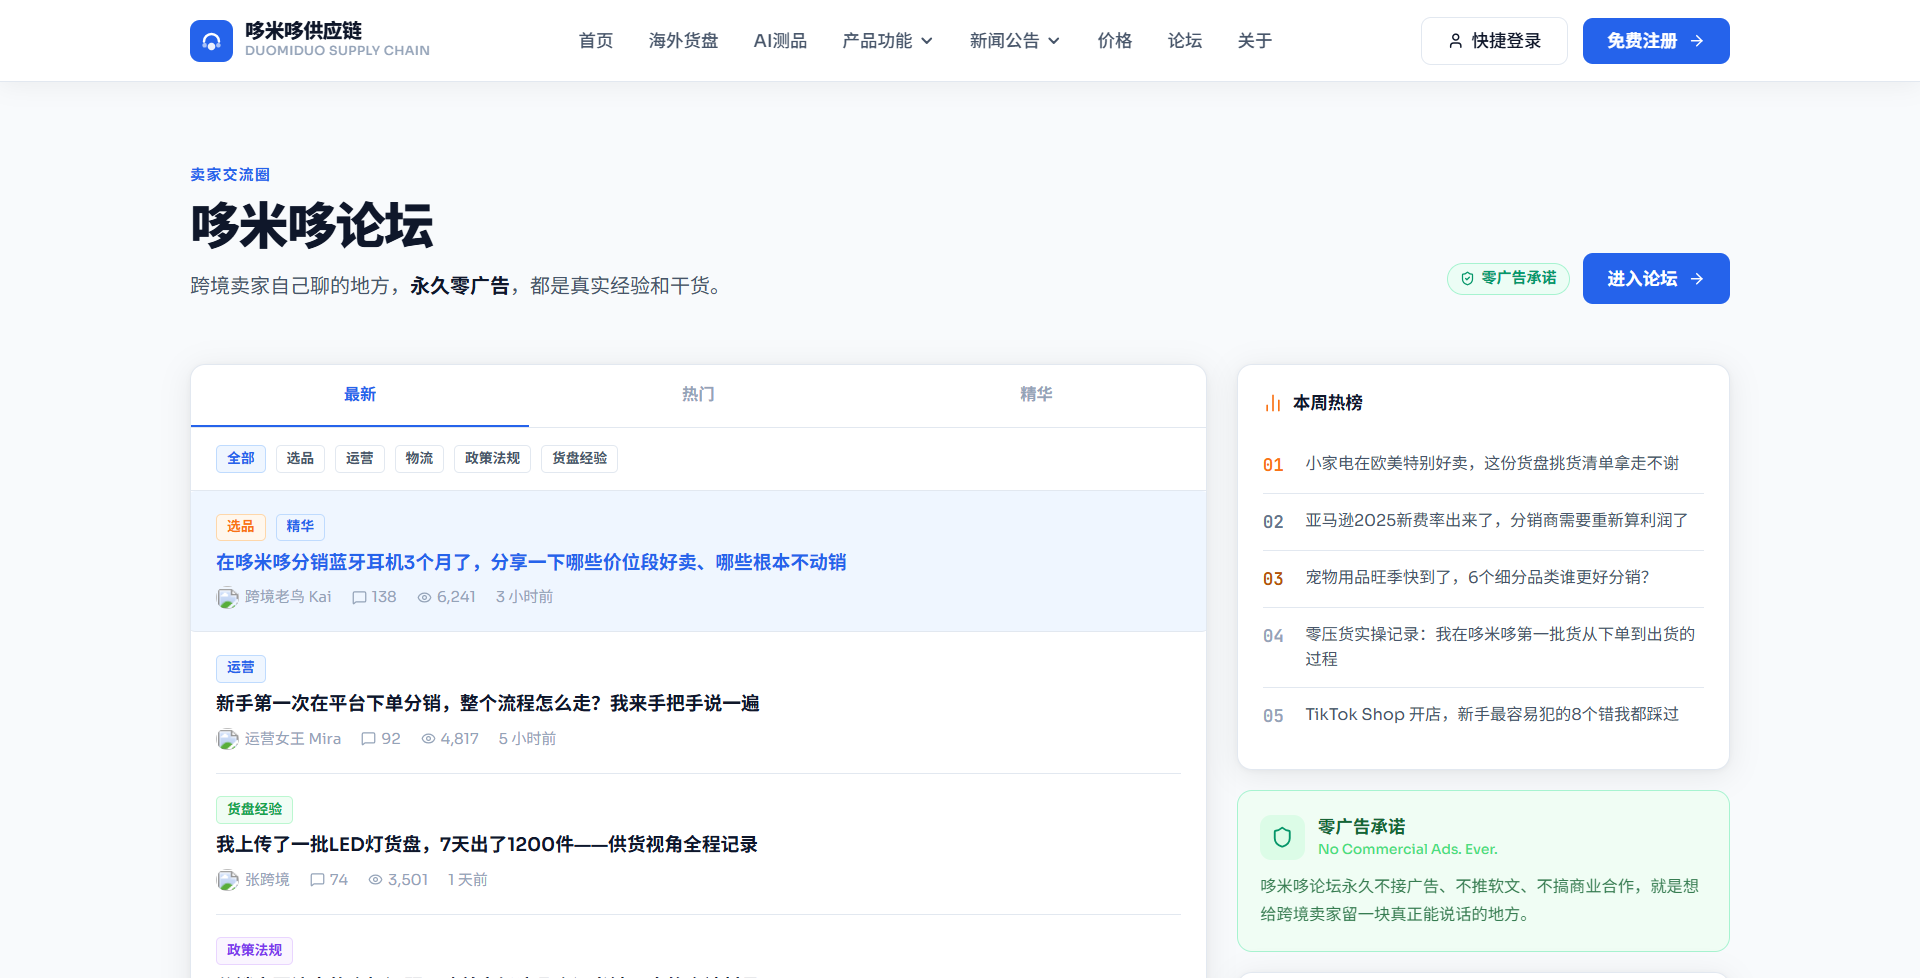Image resolution: width=1920 pixels, height=978 pixels.
Task: Click the 零广告承诺 badge near 进入论坛
Action: [x=1508, y=279]
